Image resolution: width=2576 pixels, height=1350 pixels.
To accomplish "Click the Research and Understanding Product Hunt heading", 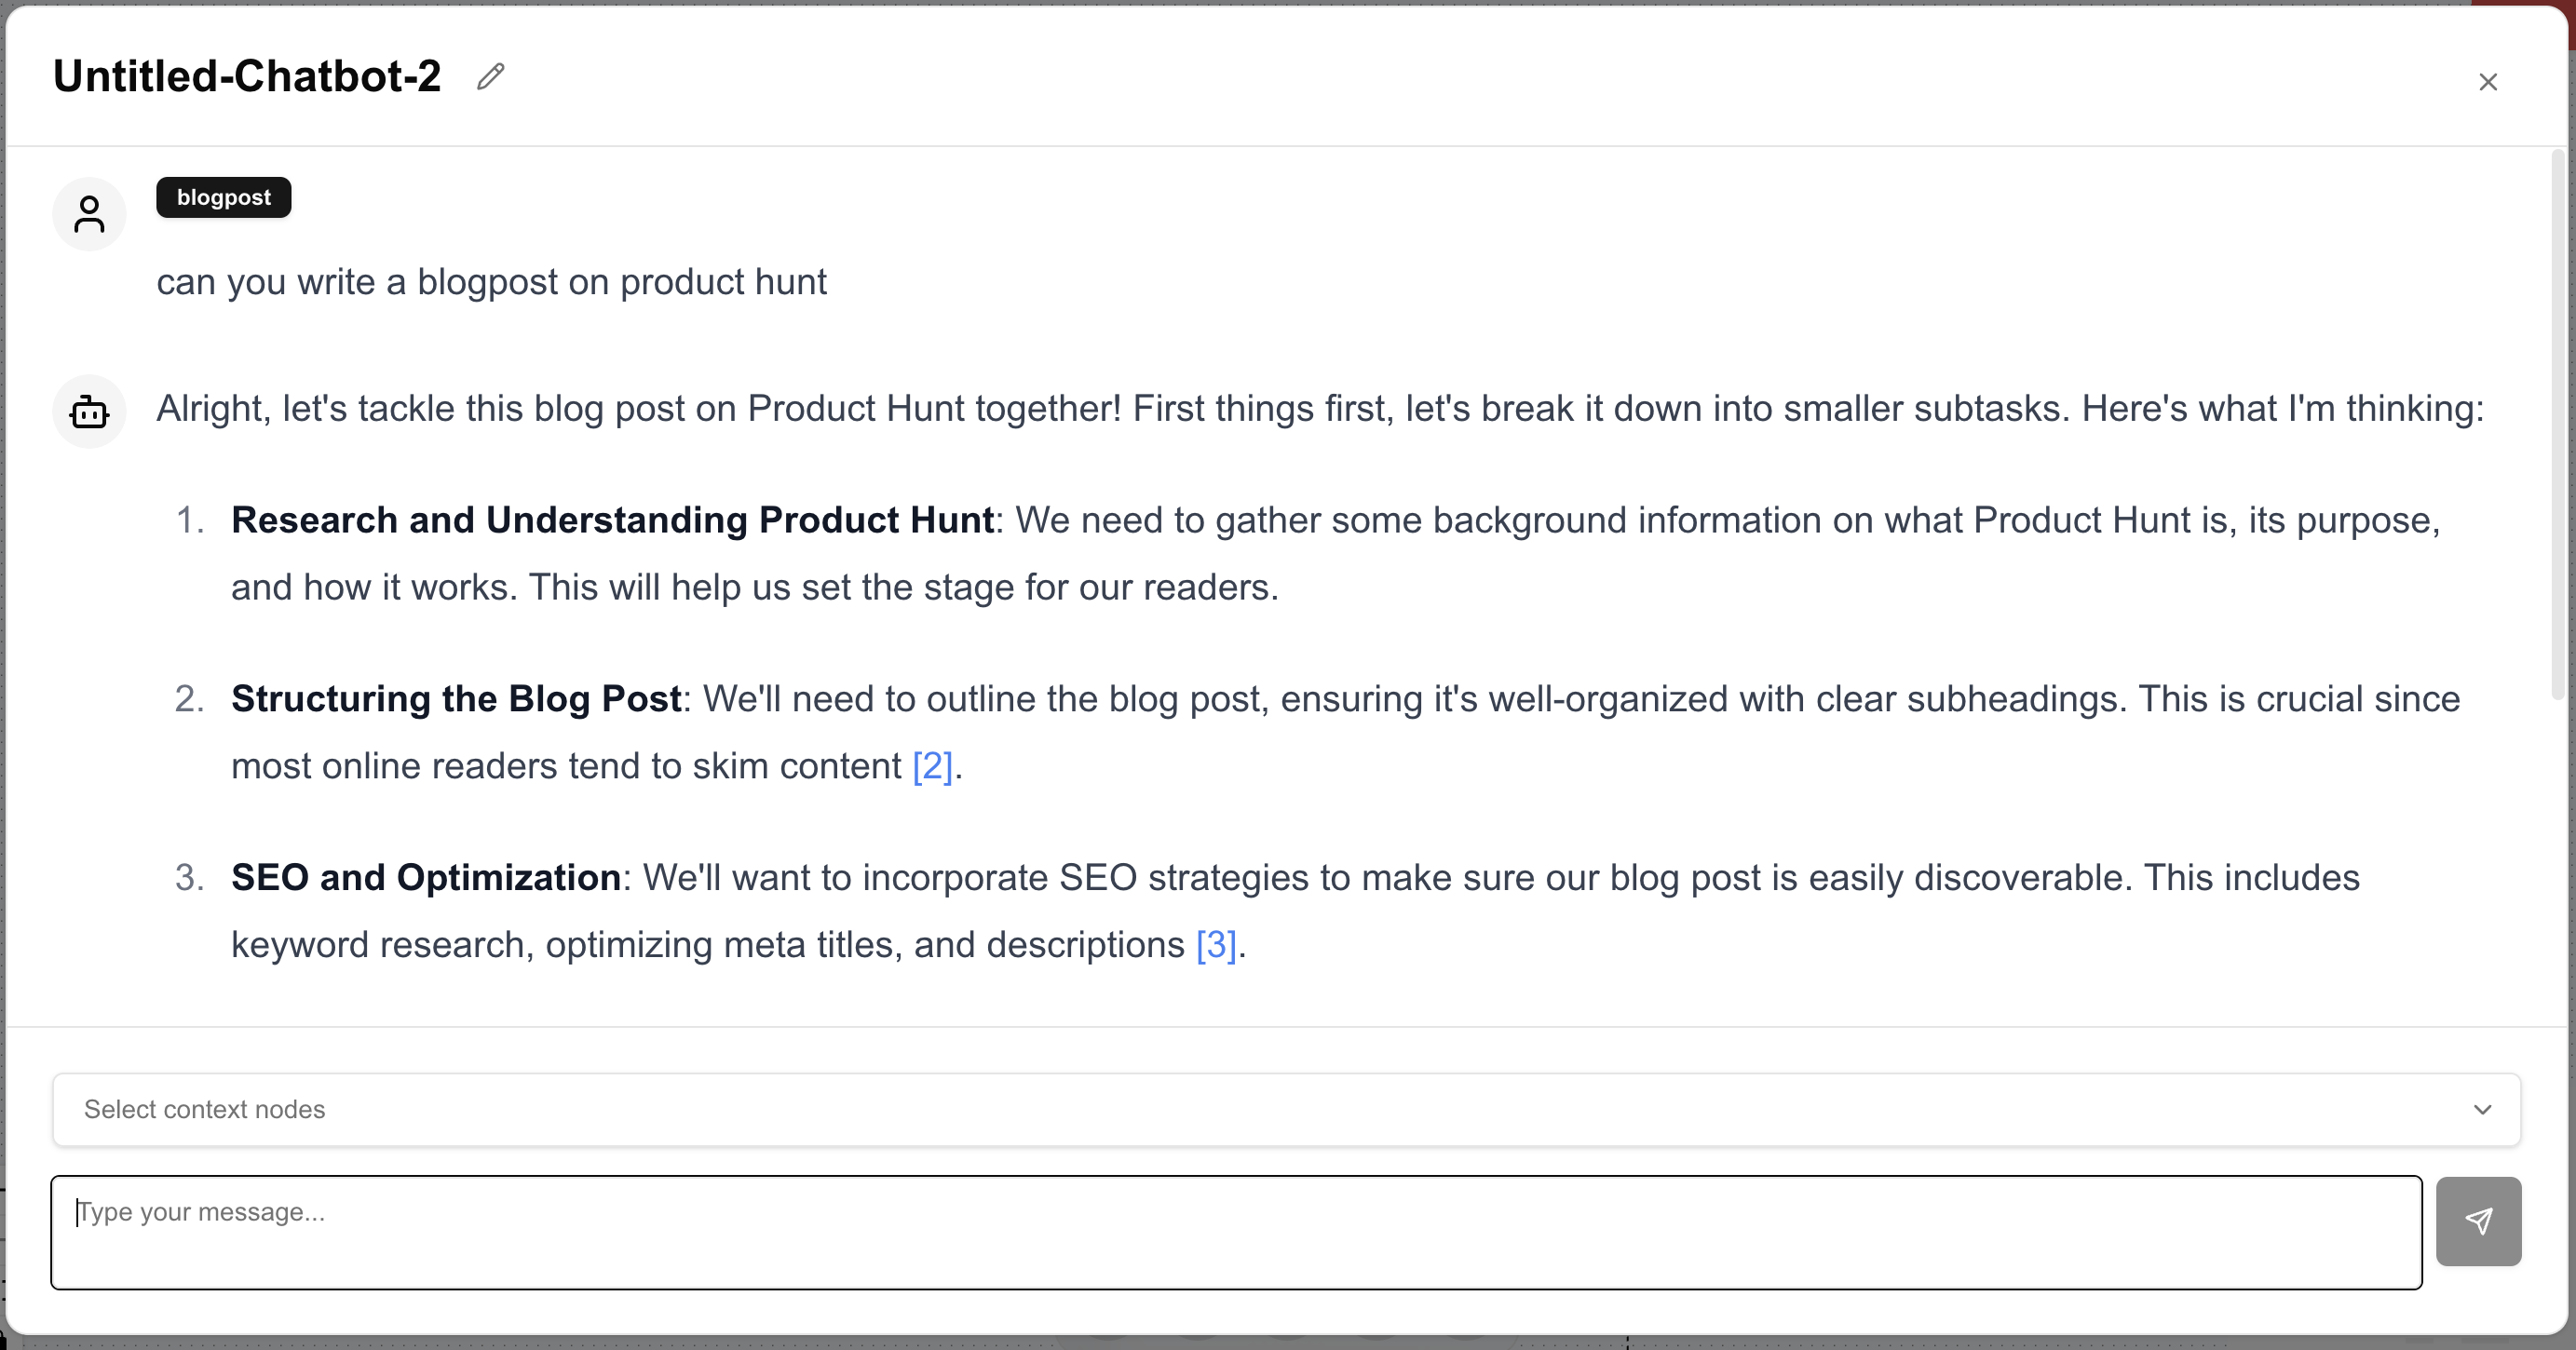I will 612,521.
